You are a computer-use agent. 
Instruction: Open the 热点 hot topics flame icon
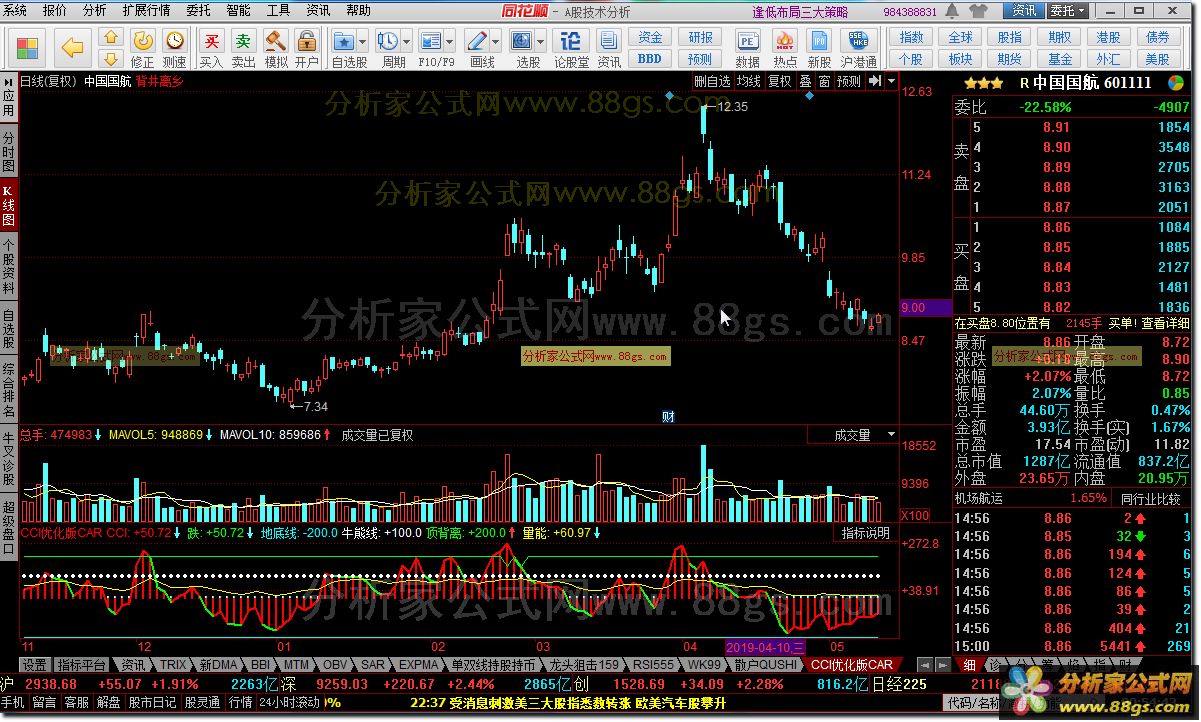(x=785, y=47)
